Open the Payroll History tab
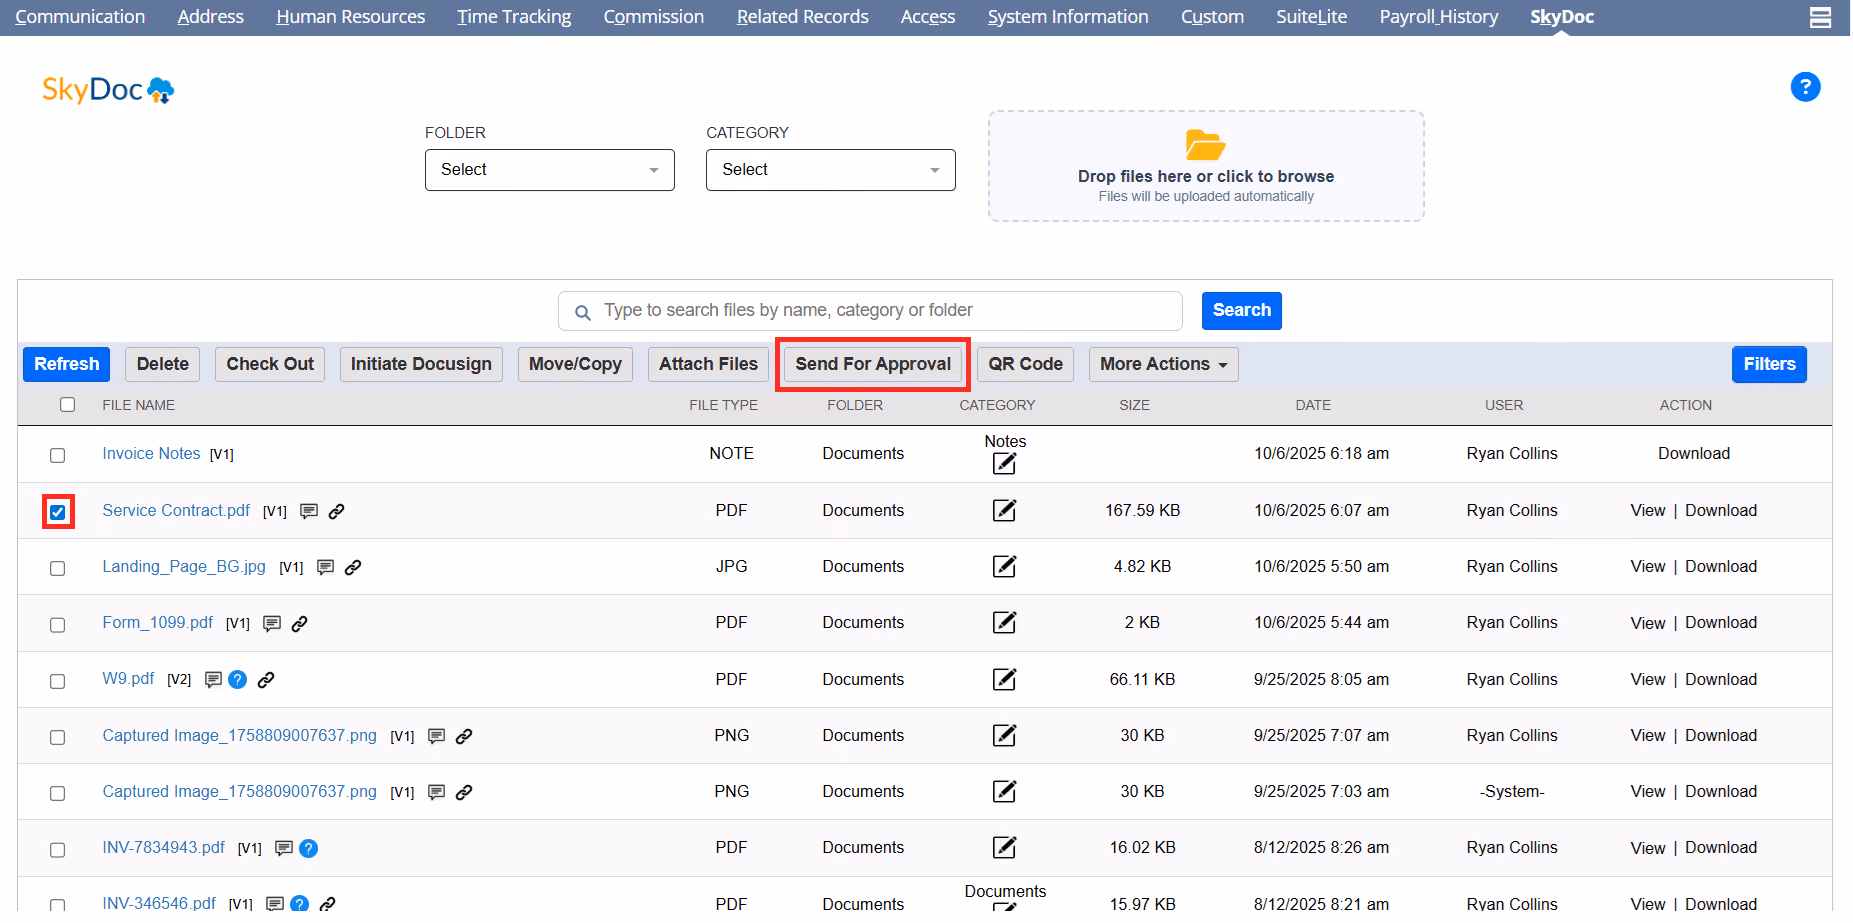This screenshot has height=923, width=1853. tap(1438, 17)
